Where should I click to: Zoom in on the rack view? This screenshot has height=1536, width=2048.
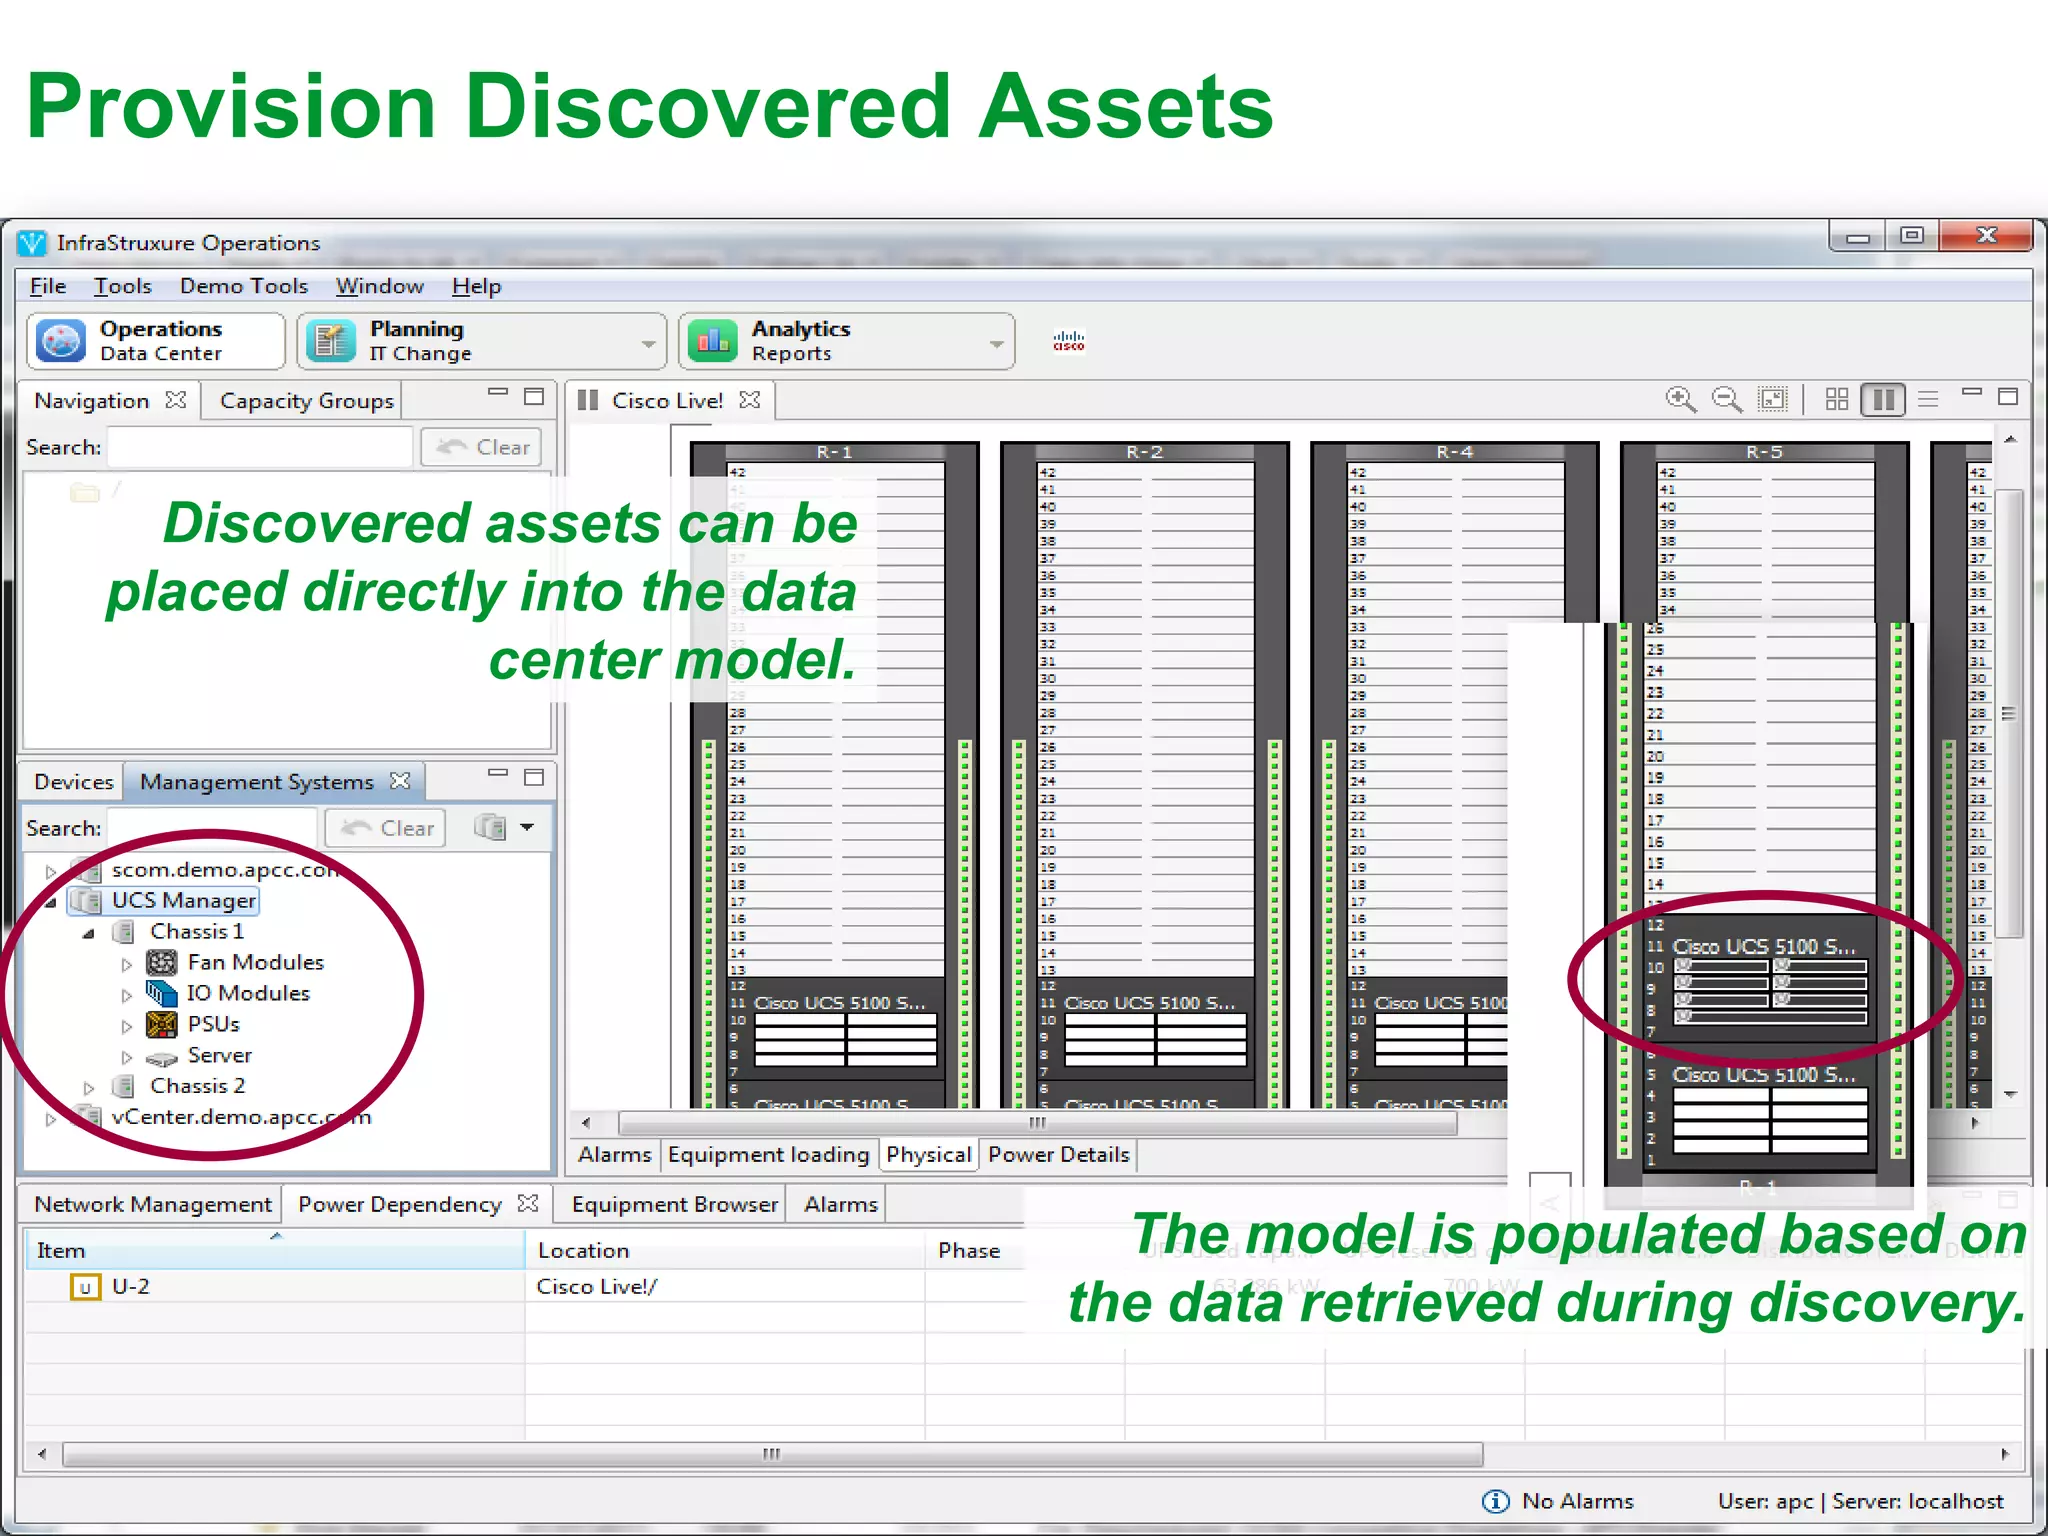1681,400
